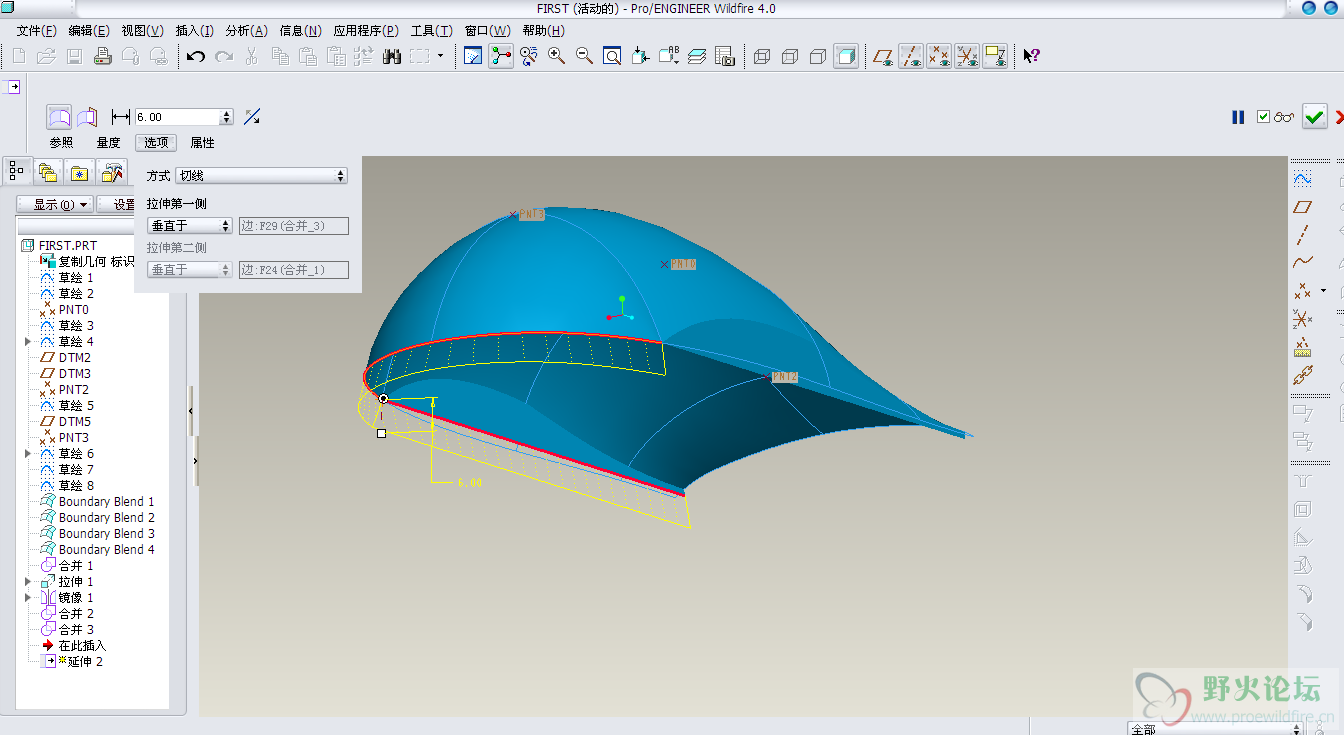The image size is (1344, 735).
Task: Click the Datum Curve tool in right toolbar
Action: [1302, 263]
